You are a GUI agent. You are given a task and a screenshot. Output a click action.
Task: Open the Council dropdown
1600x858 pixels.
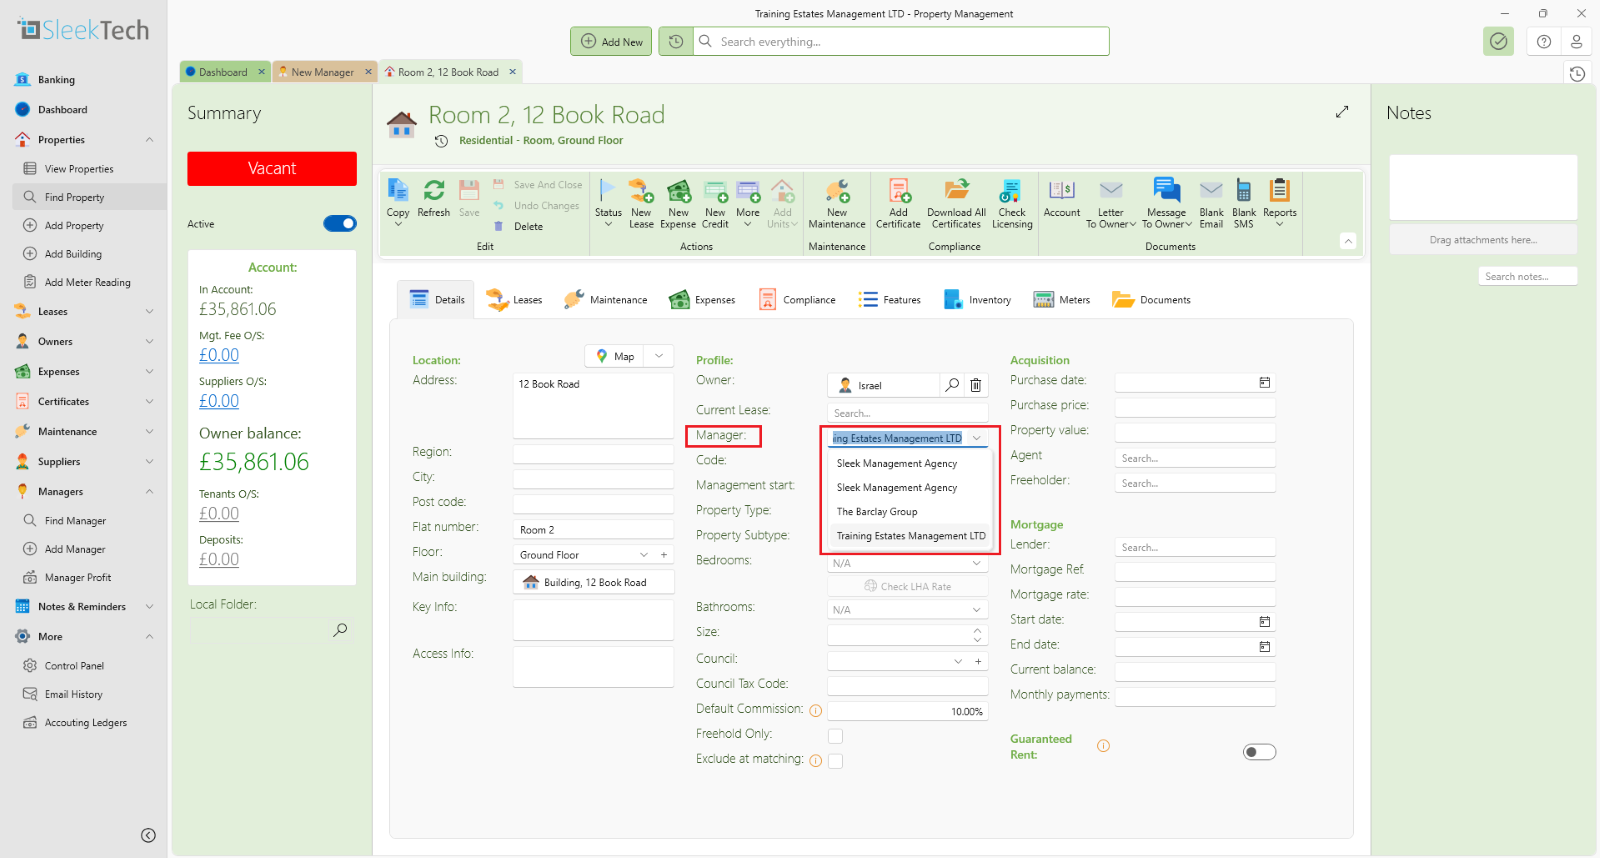click(x=958, y=661)
